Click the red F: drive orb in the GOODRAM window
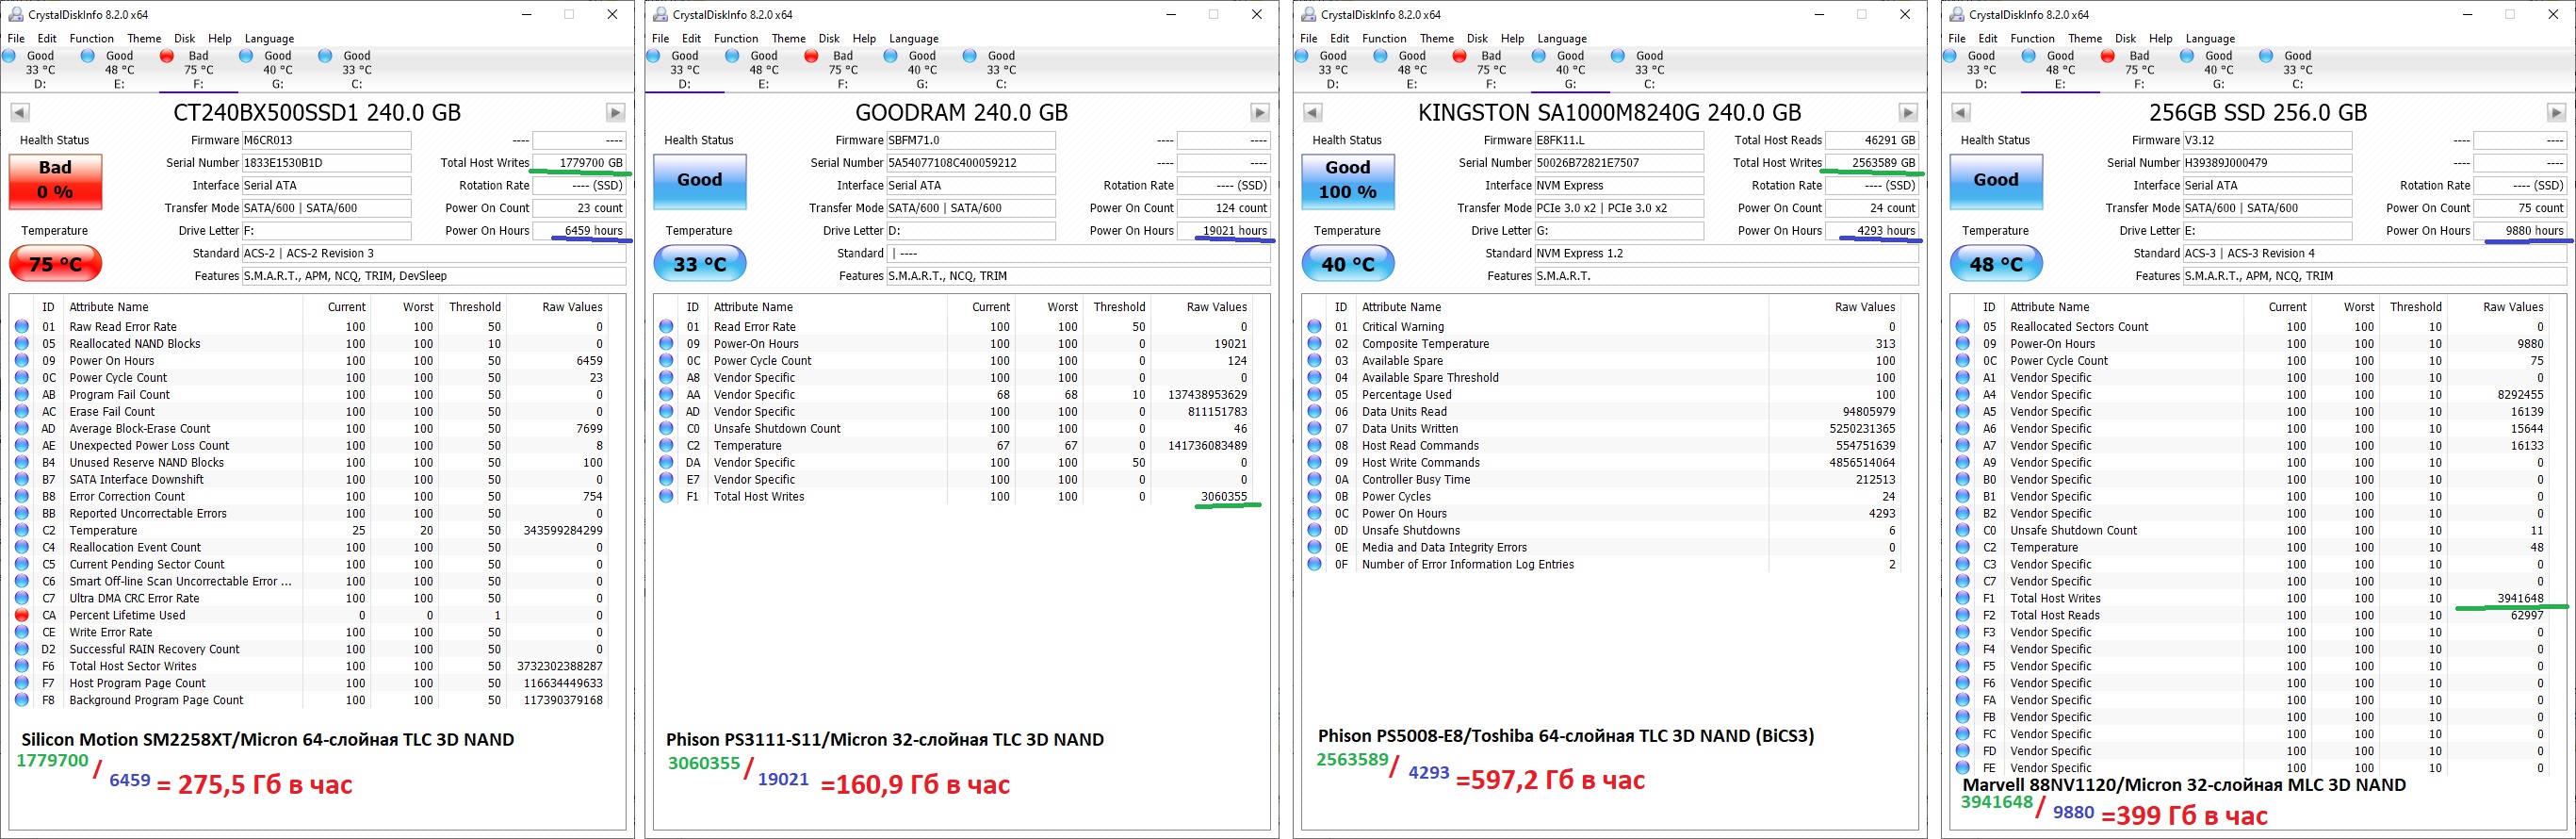The image size is (2576, 839). click(x=811, y=56)
